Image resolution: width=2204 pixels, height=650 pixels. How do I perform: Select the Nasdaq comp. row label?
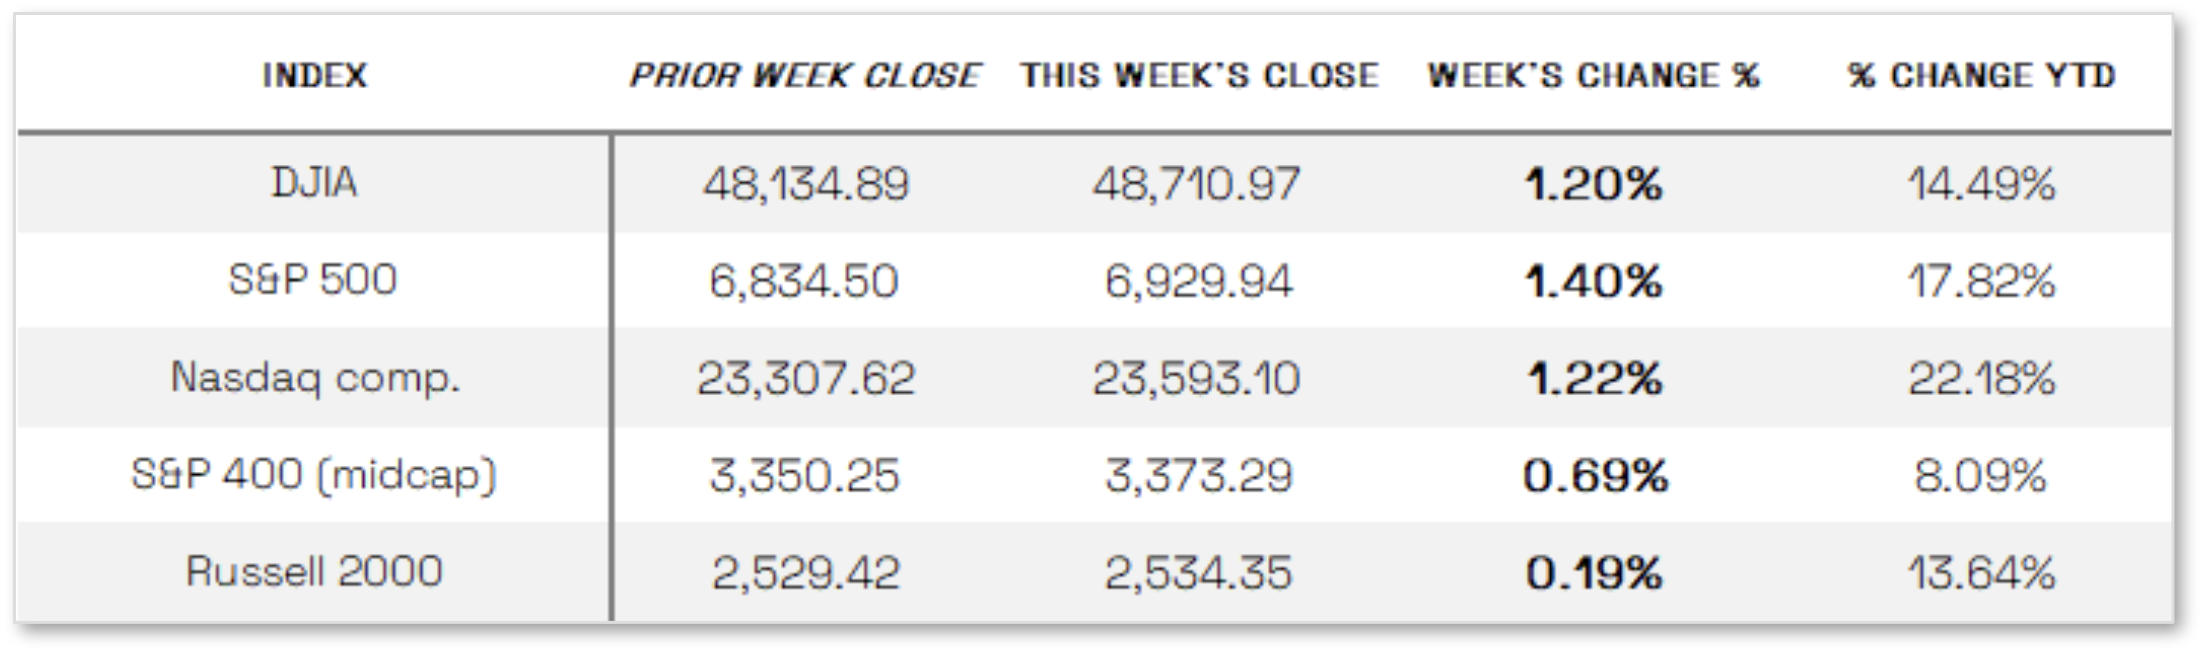[x=315, y=378]
